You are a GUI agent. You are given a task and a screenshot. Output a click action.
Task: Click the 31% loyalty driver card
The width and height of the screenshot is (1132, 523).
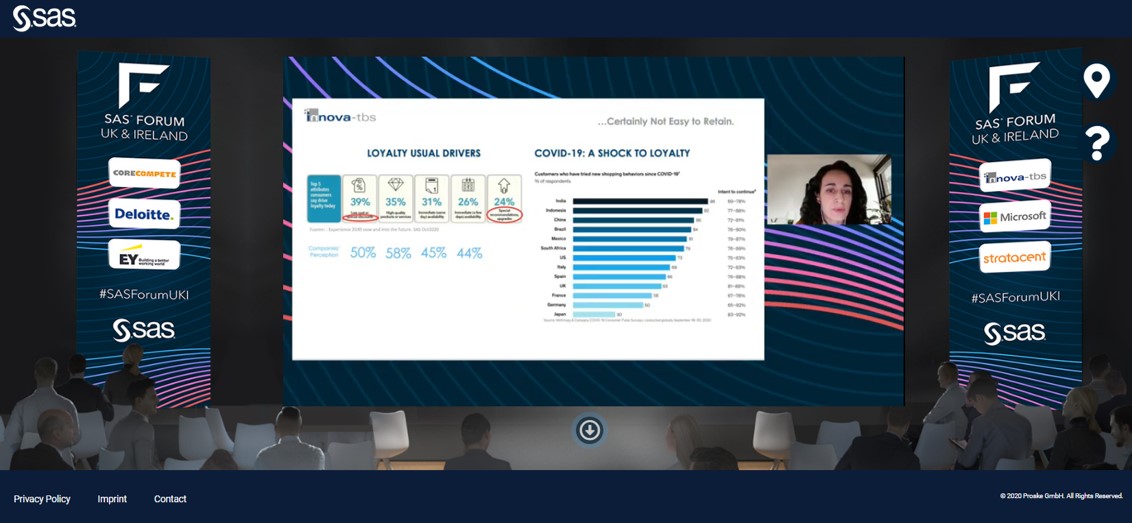432,198
